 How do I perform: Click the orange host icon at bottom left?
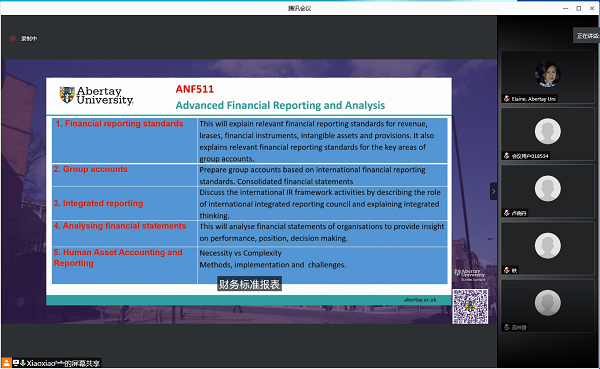[7, 362]
